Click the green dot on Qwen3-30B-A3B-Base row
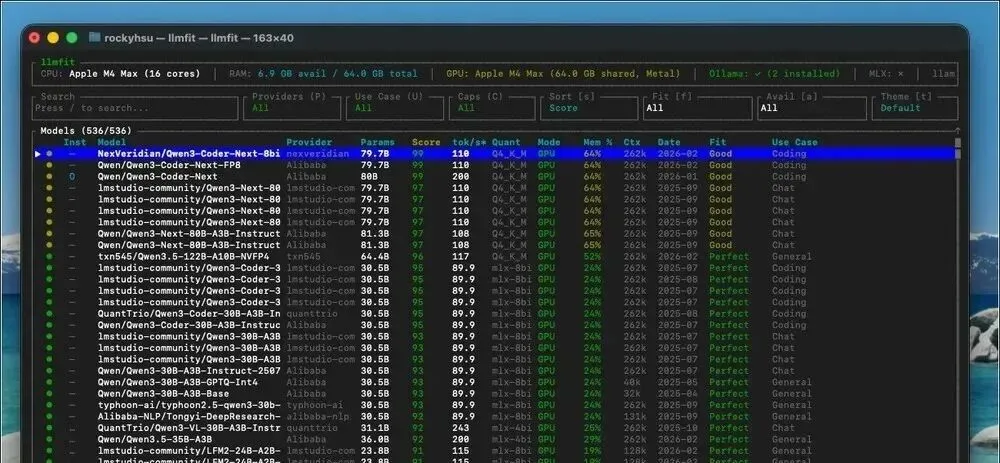 pyautogui.click(x=49, y=393)
